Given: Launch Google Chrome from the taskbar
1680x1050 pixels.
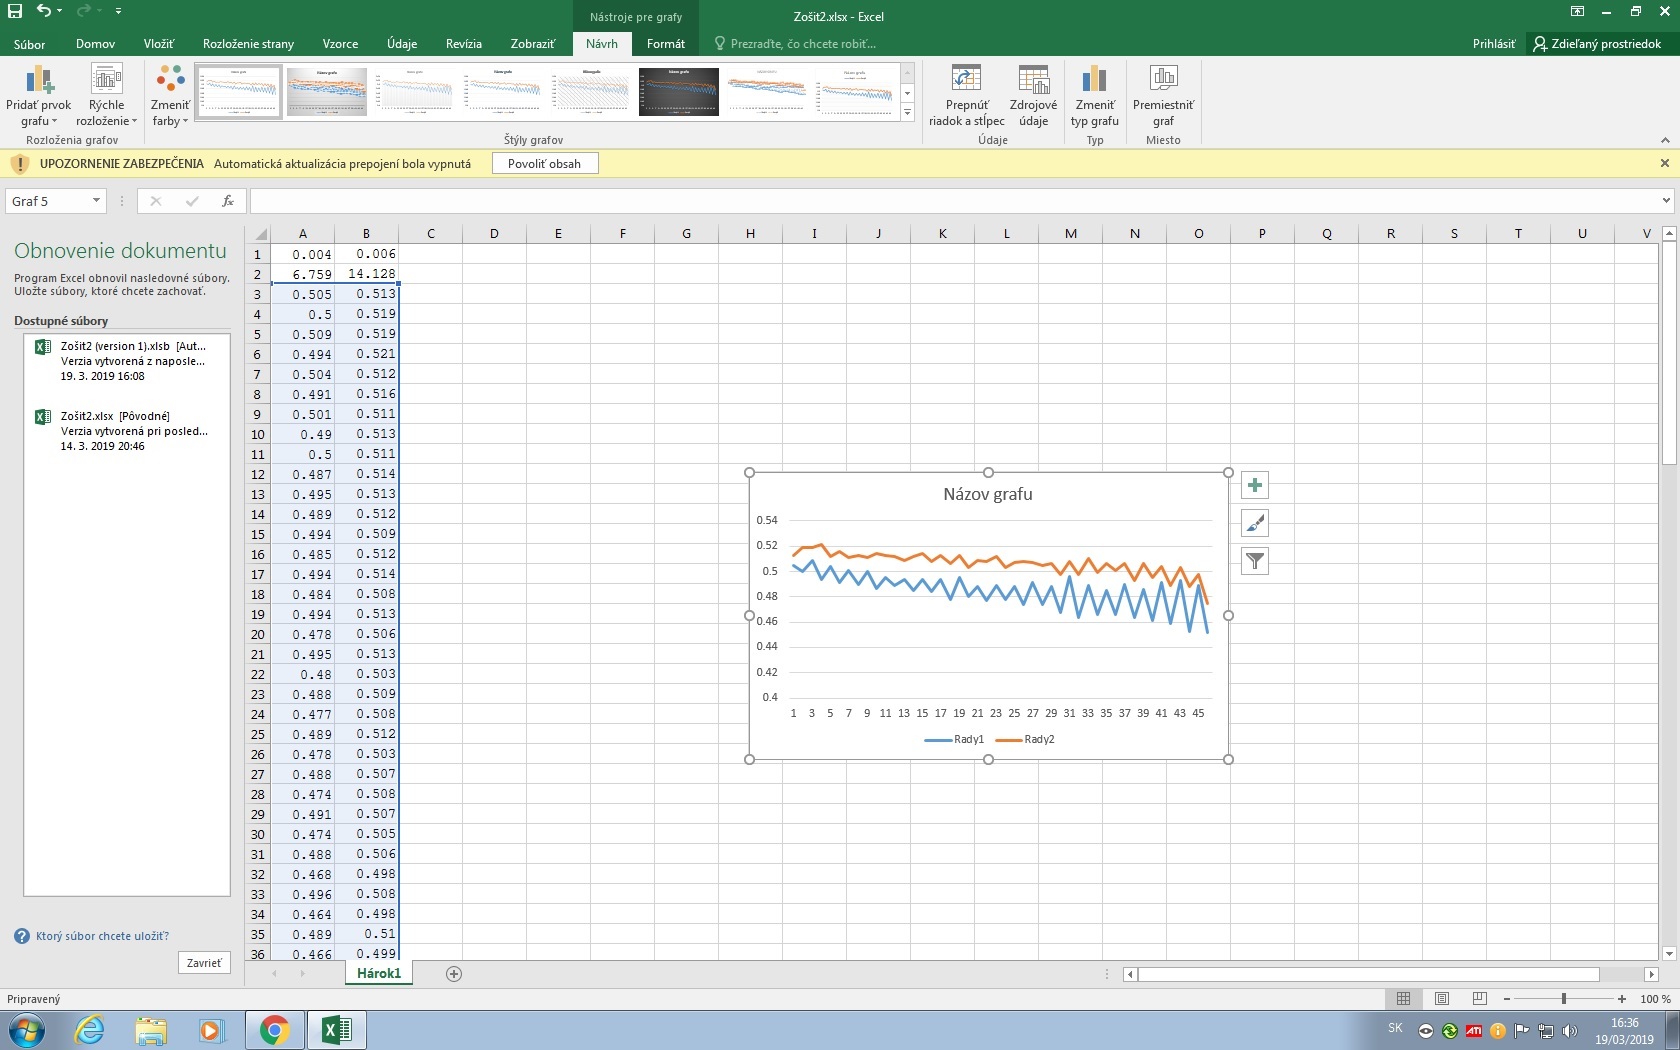Looking at the screenshot, I should (274, 1029).
